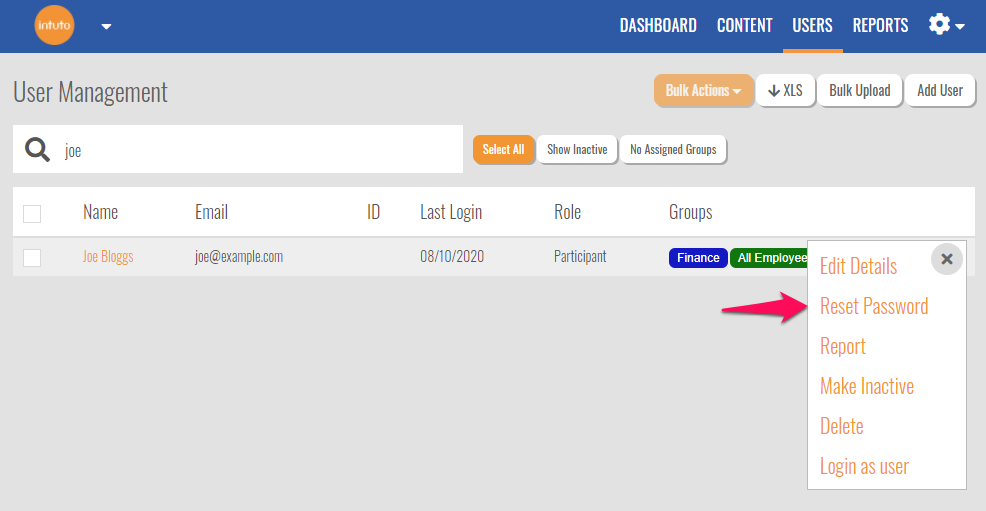Image resolution: width=986 pixels, height=511 pixels.
Task: Toggle the select-all header checkbox
Action: [x=32, y=213]
